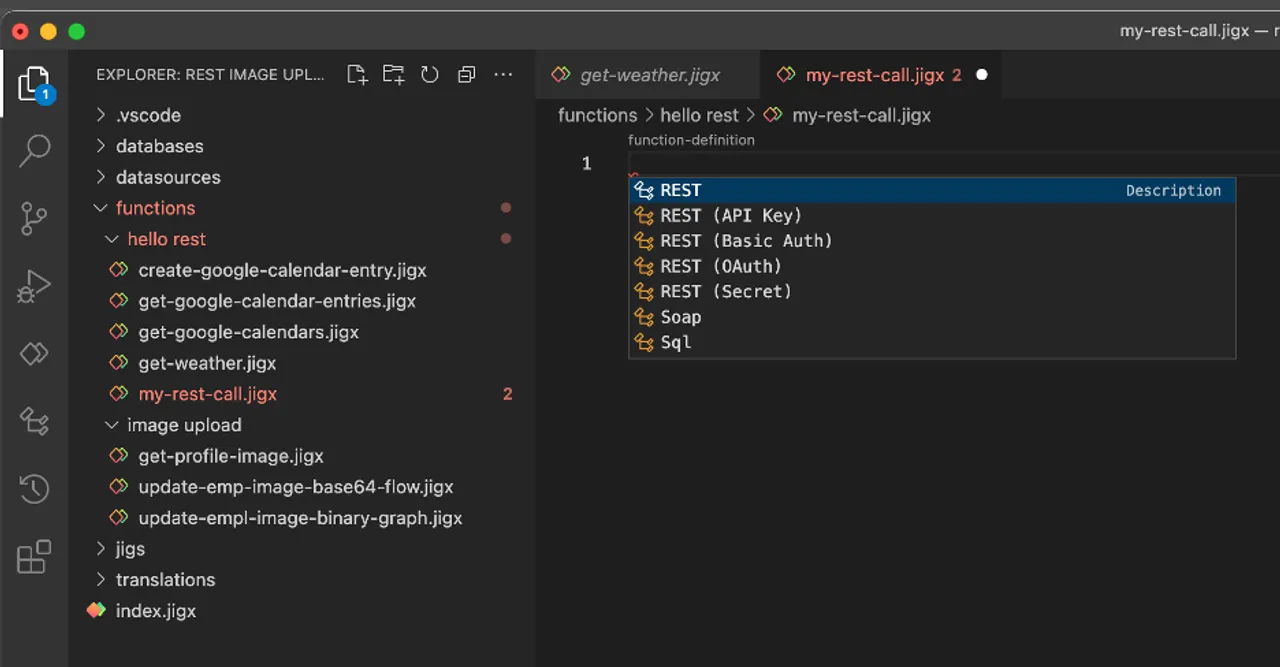Open the Explorer view icon
1280x667 pixels.
pos(34,83)
